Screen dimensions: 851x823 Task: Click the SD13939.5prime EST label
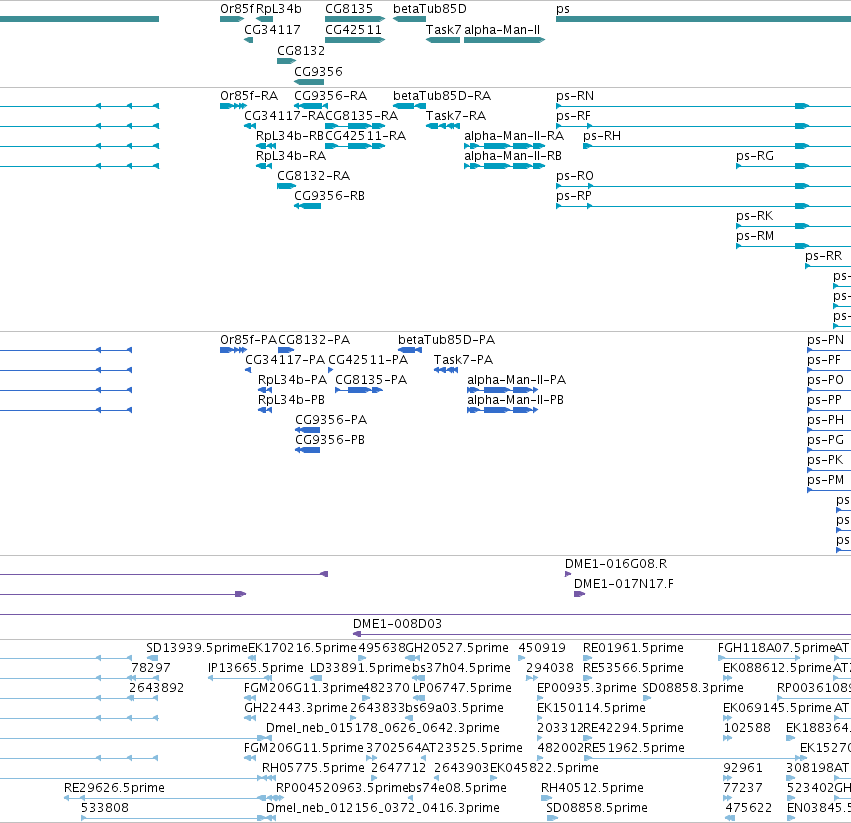click(196, 648)
